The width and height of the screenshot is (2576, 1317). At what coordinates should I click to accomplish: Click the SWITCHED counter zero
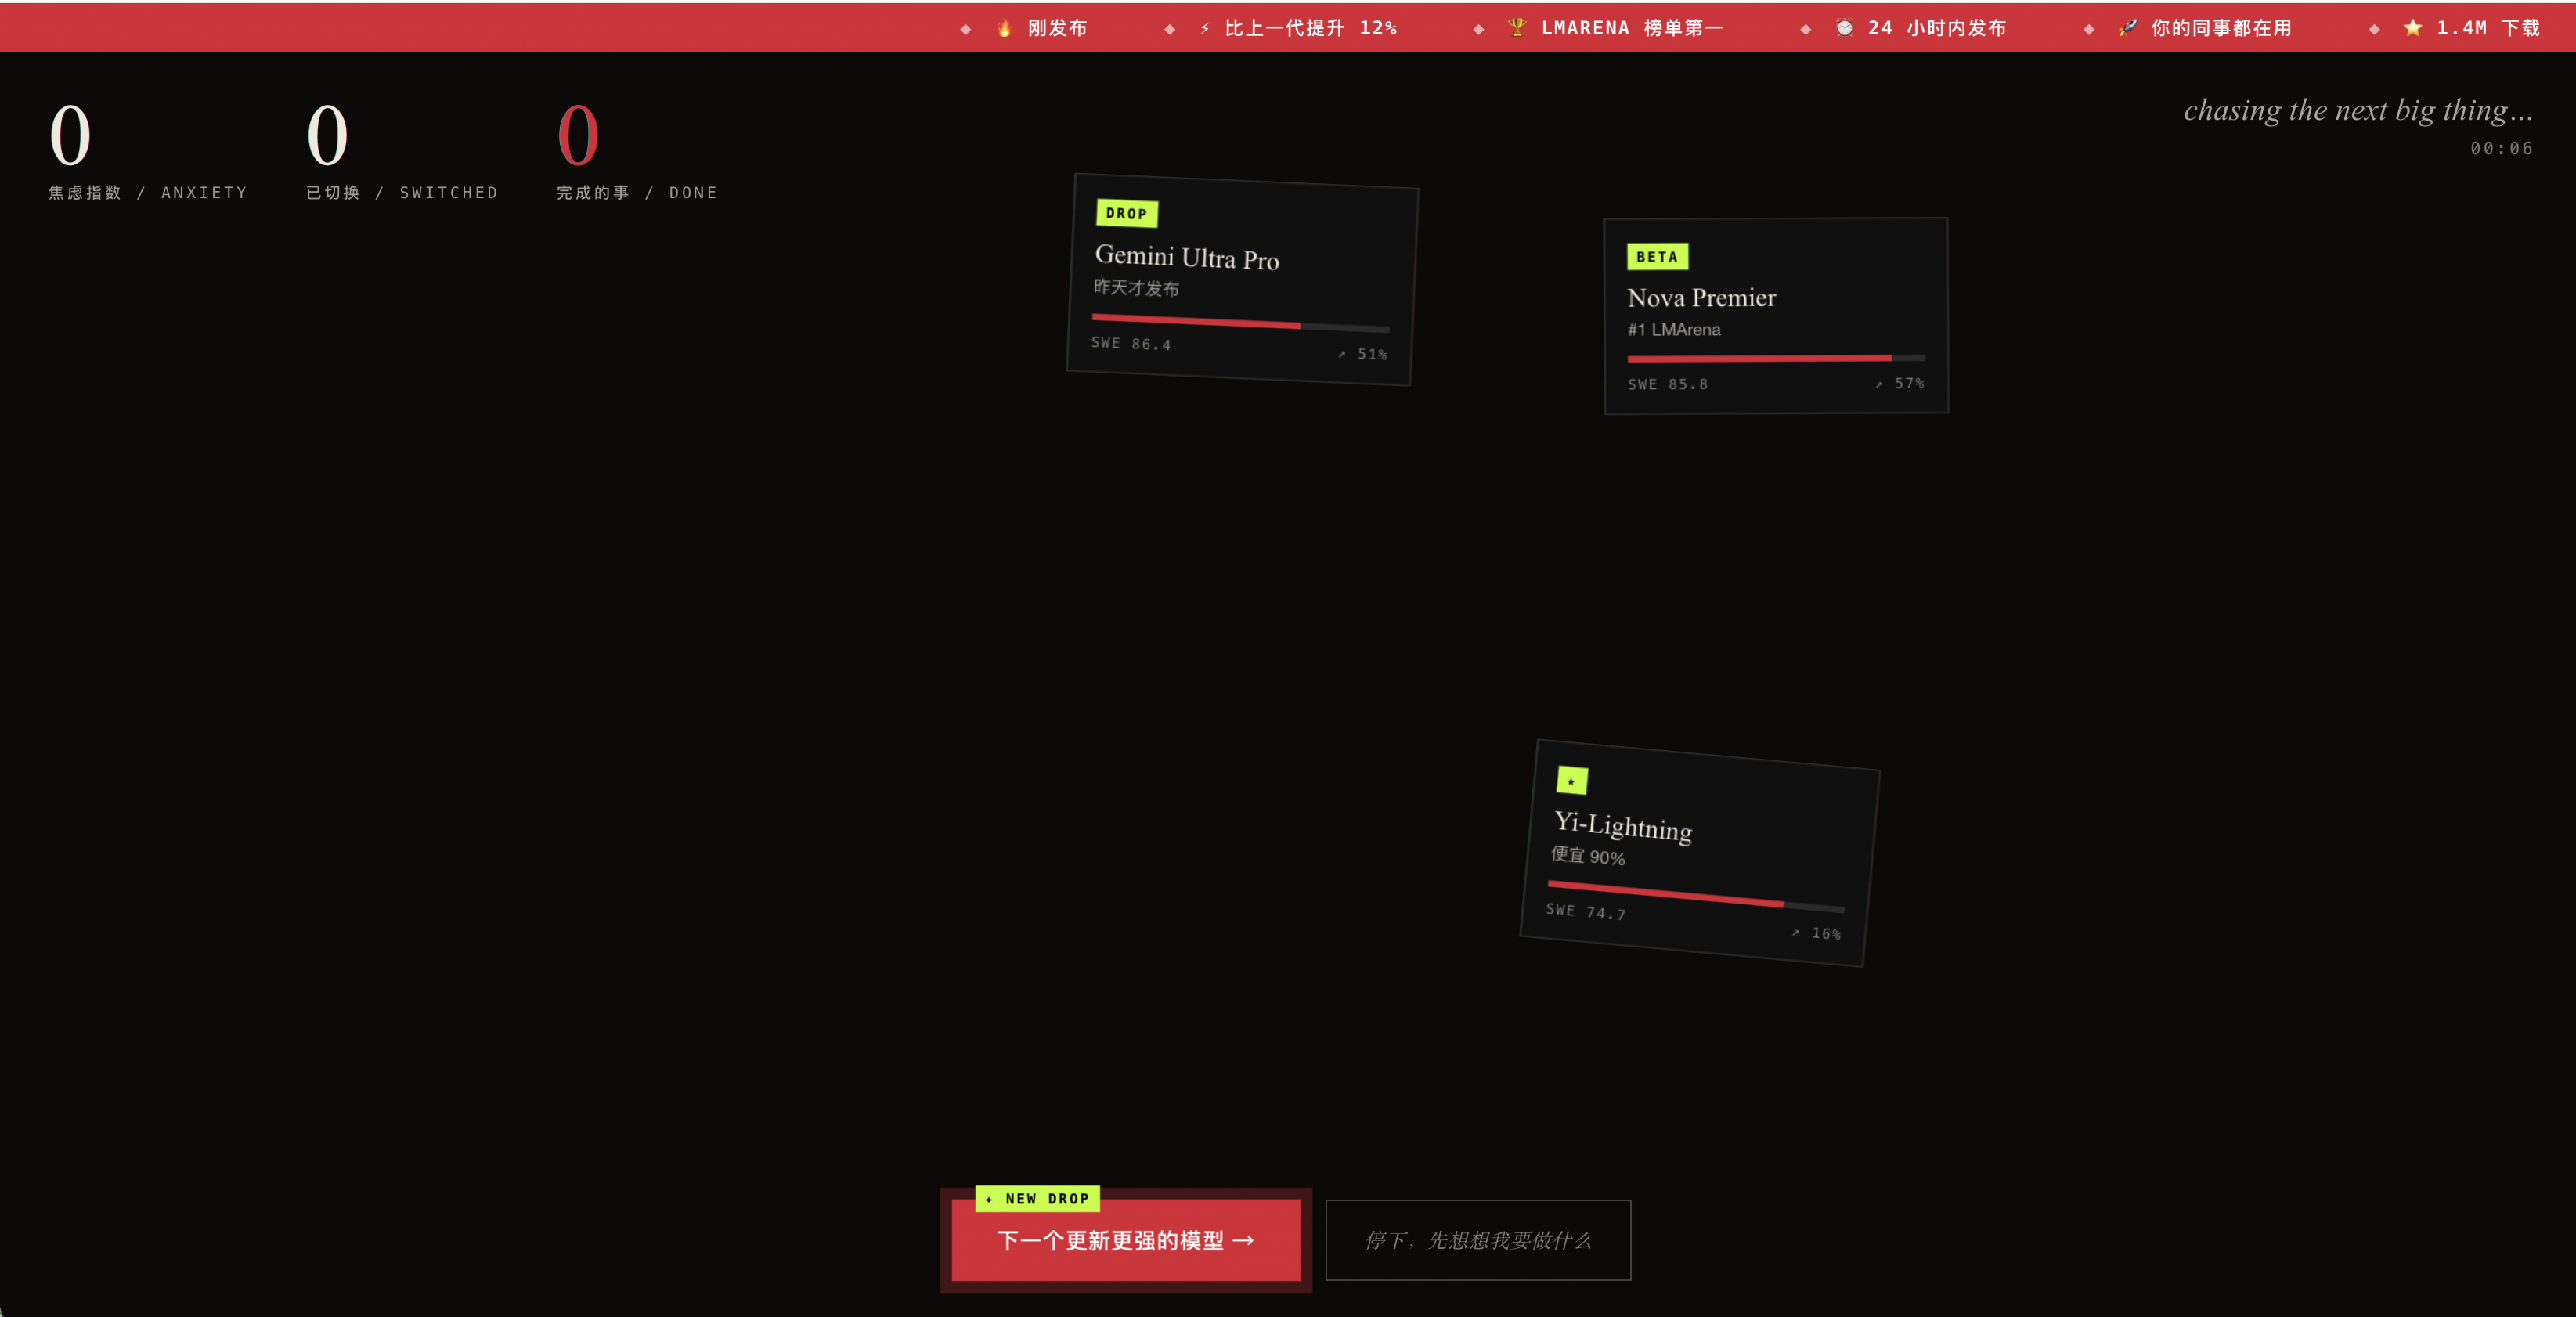click(x=327, y=135)
